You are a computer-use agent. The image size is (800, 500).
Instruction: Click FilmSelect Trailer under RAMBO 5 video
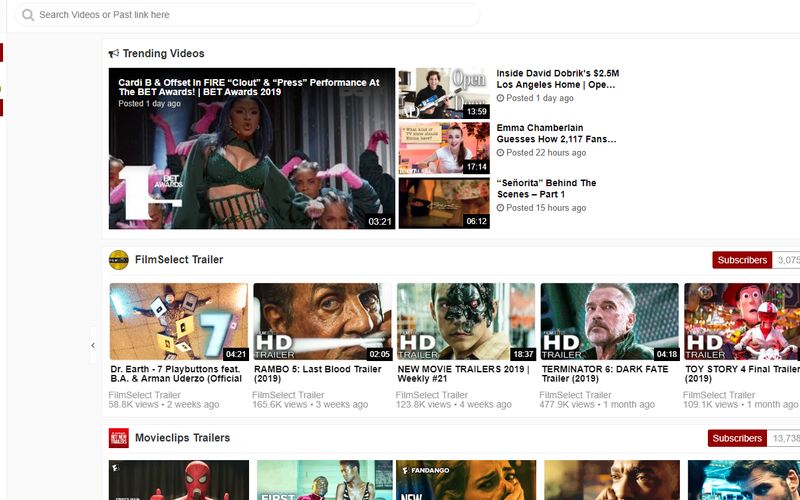tap(288, 395)
